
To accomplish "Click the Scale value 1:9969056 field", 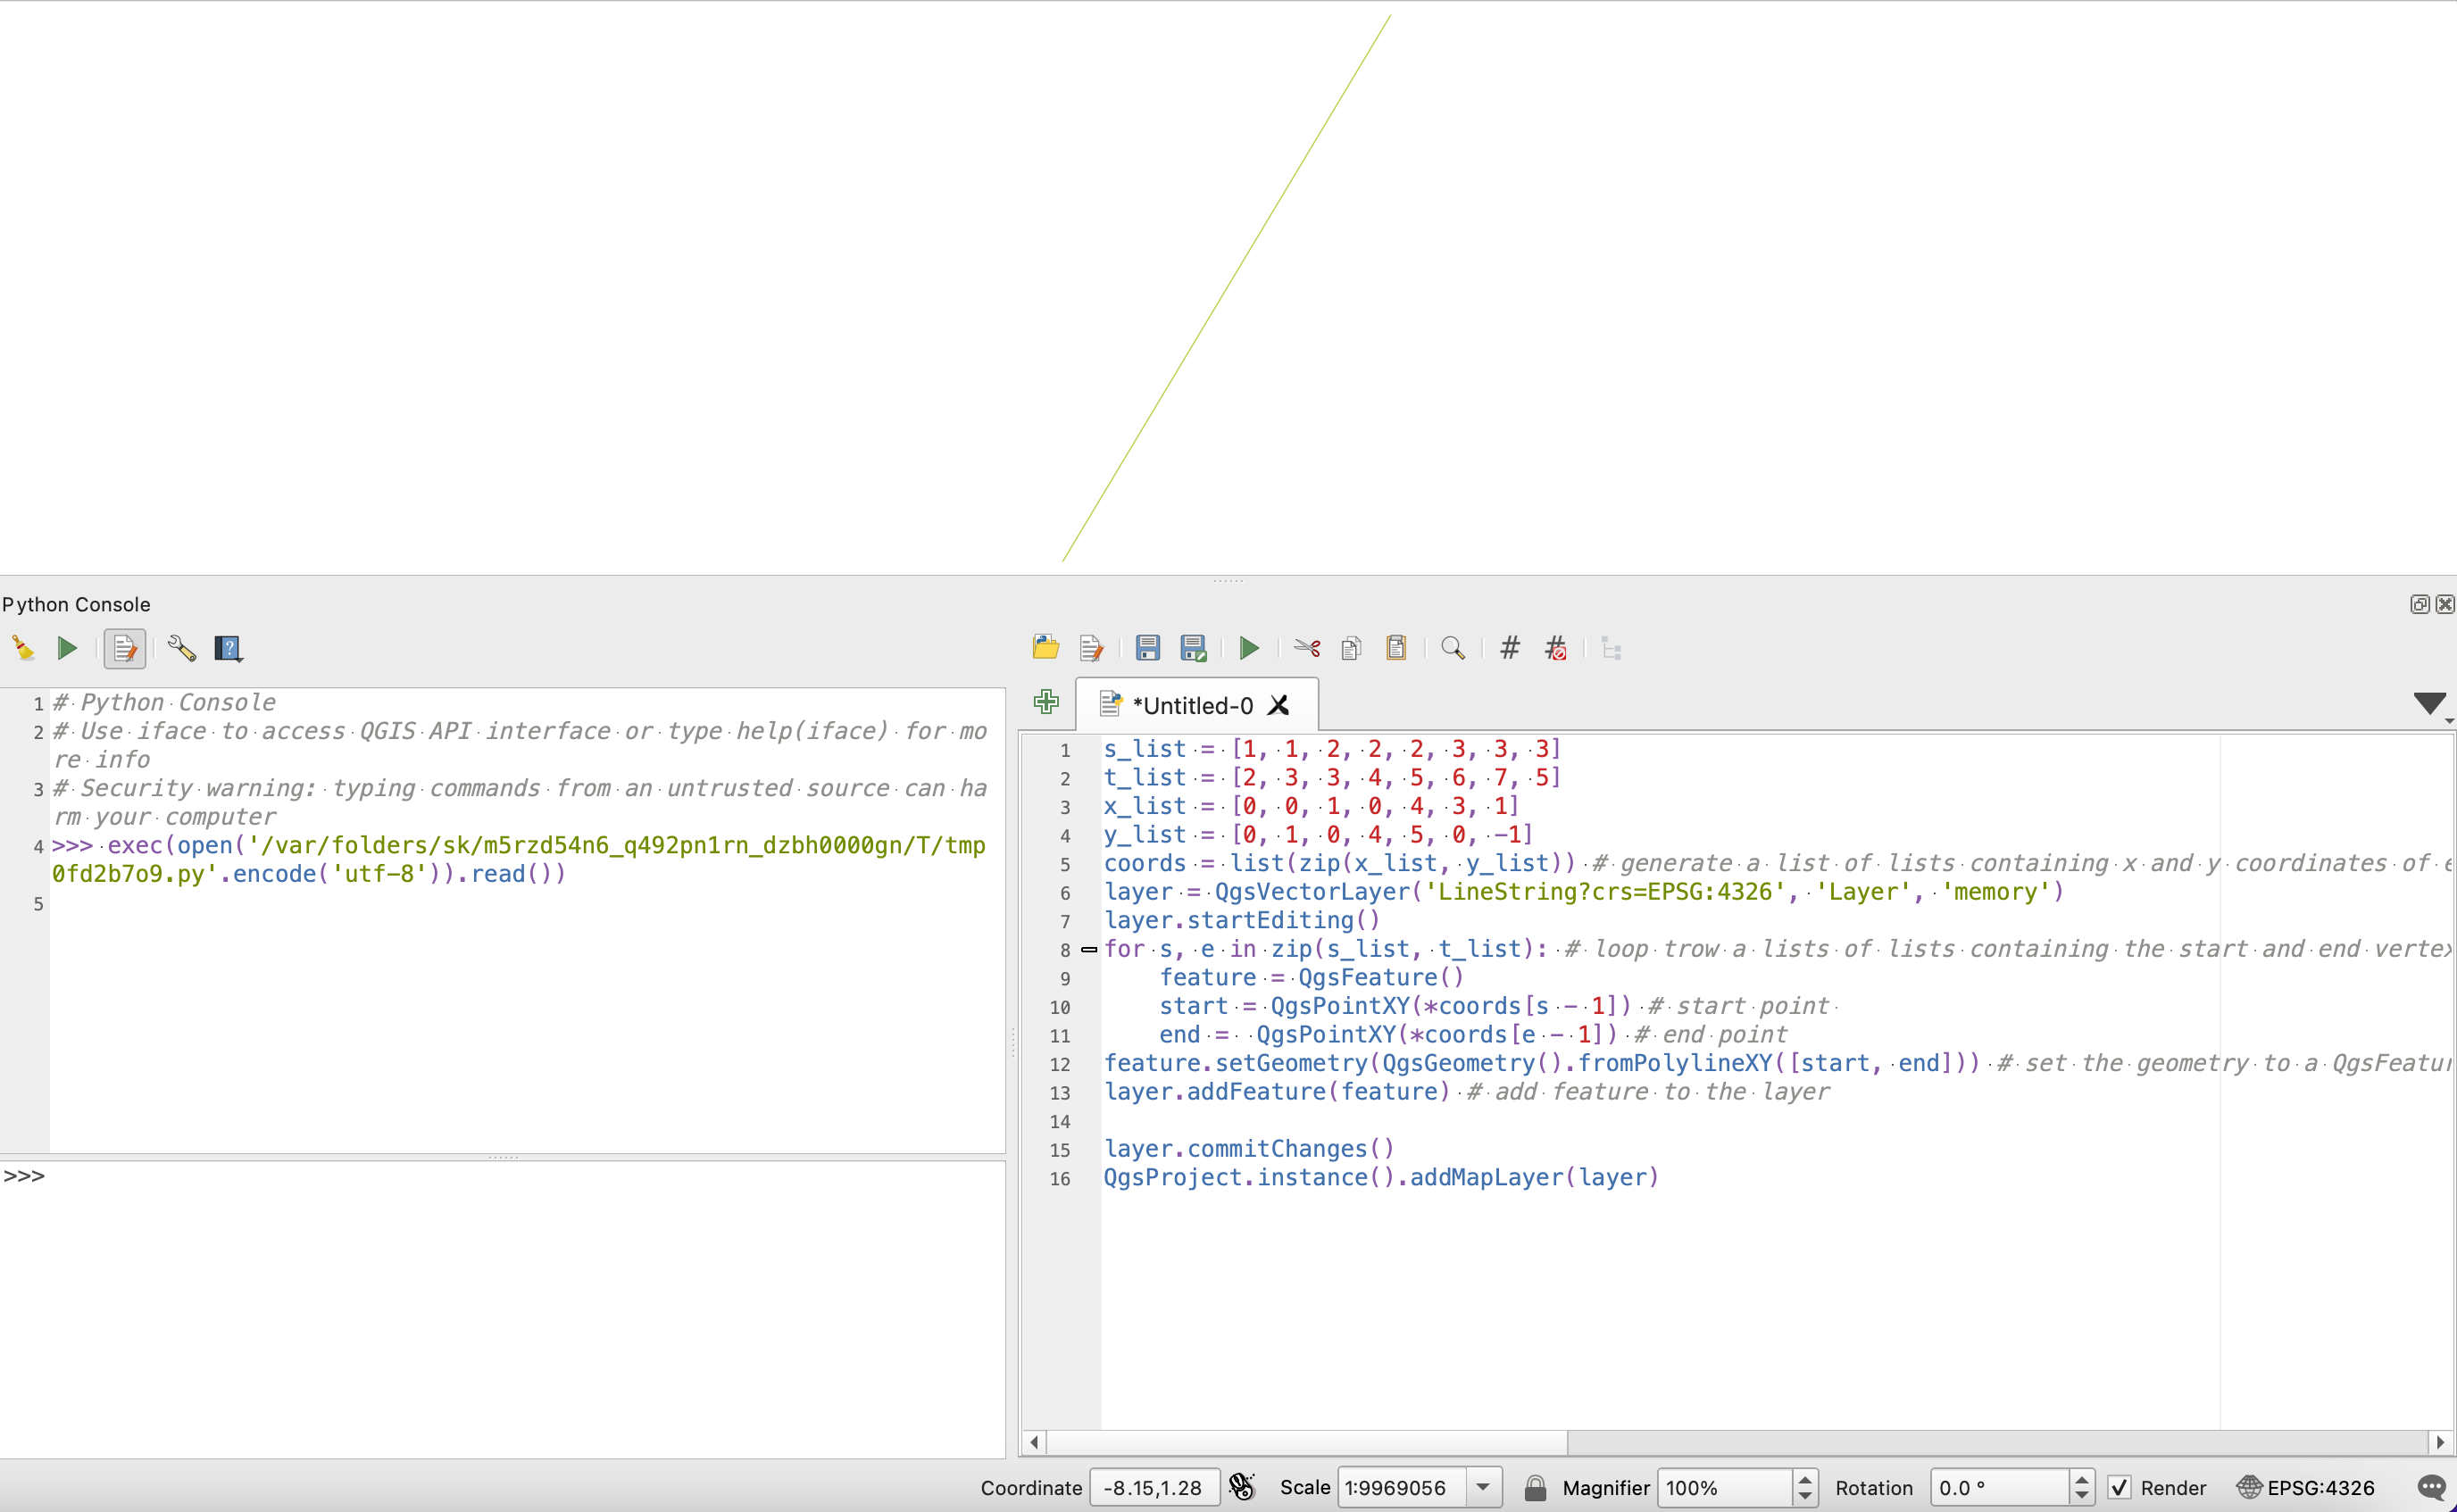I will point(1402,1487).
